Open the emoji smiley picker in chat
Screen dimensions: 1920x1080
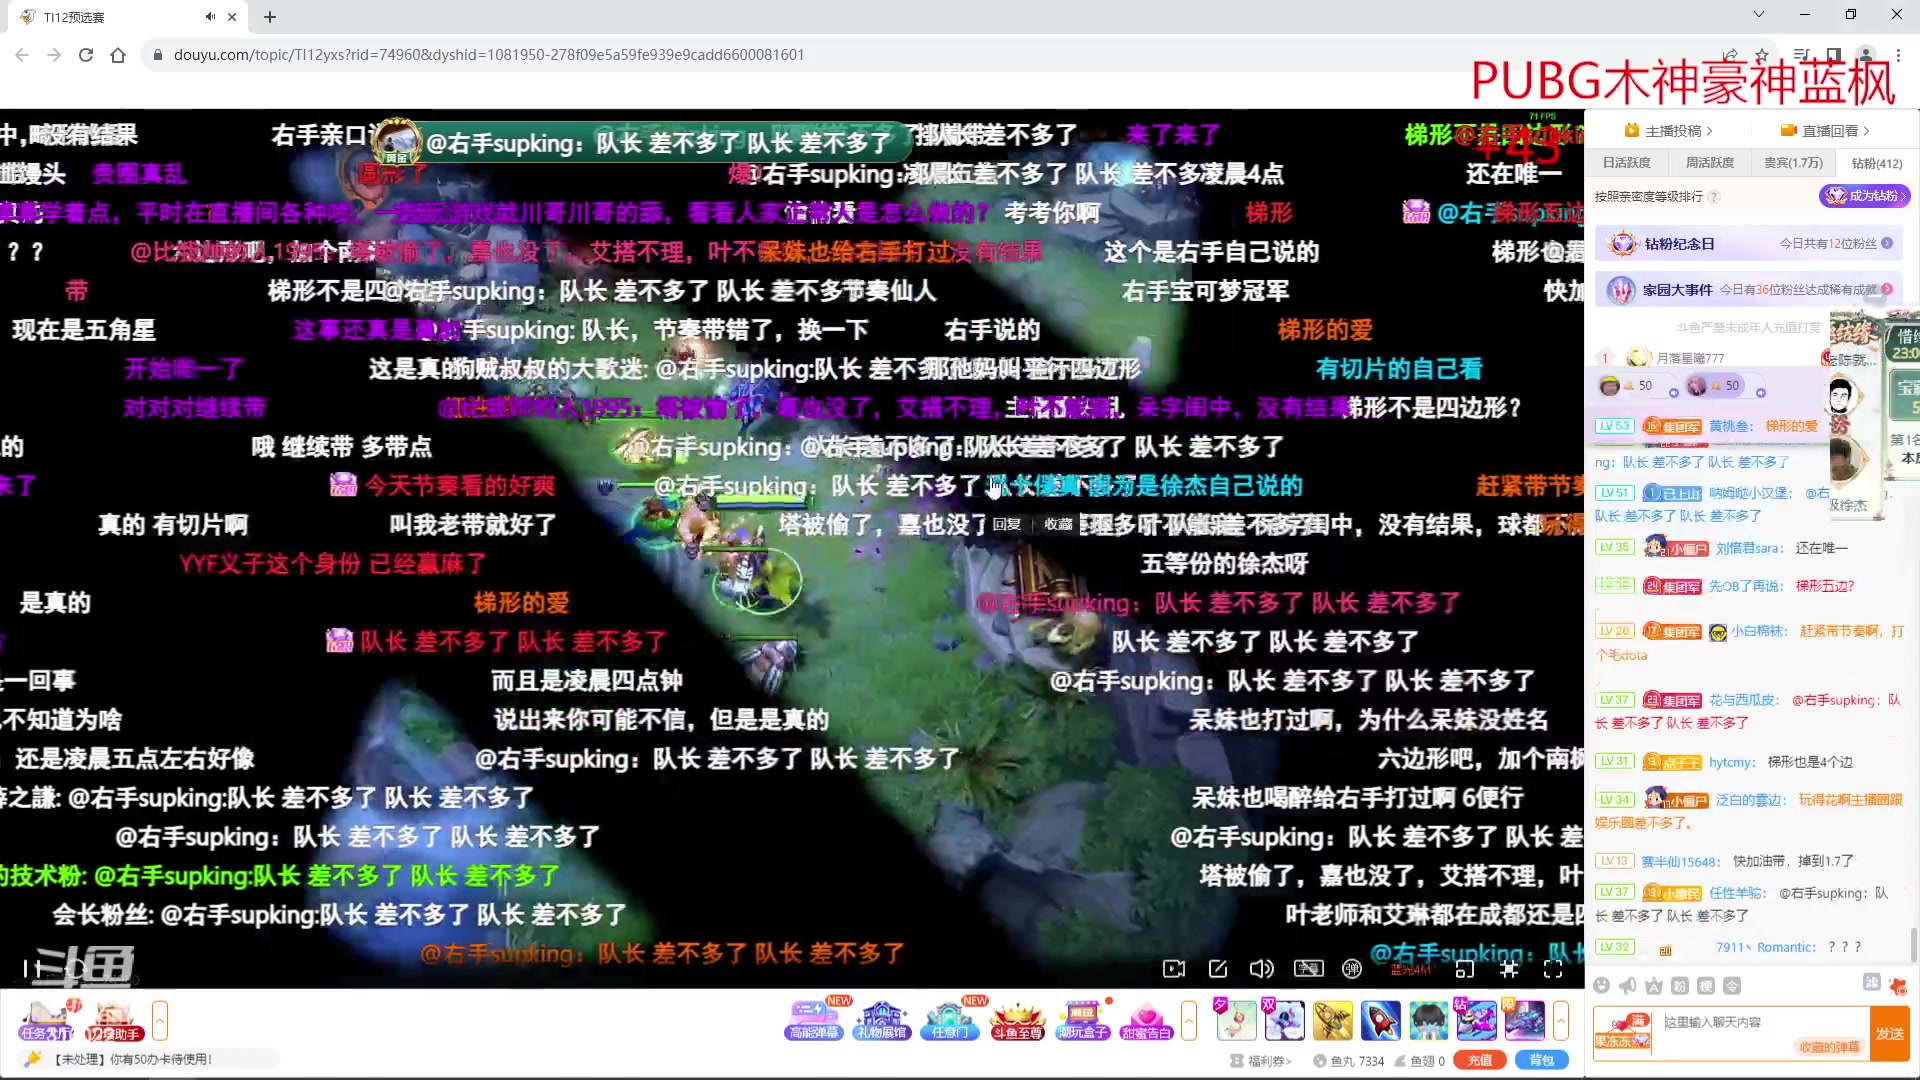point(1602,986)
